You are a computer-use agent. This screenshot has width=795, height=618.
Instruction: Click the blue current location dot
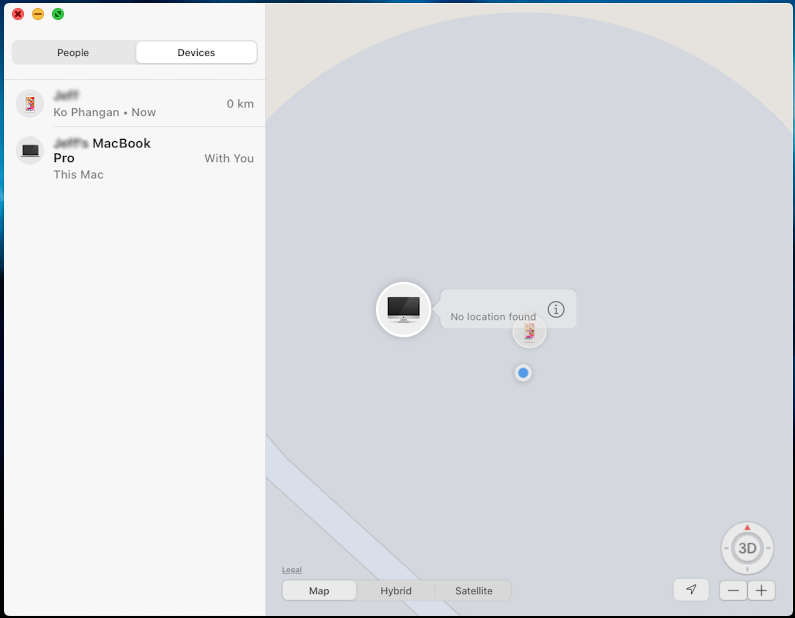(x=522, y=373)
